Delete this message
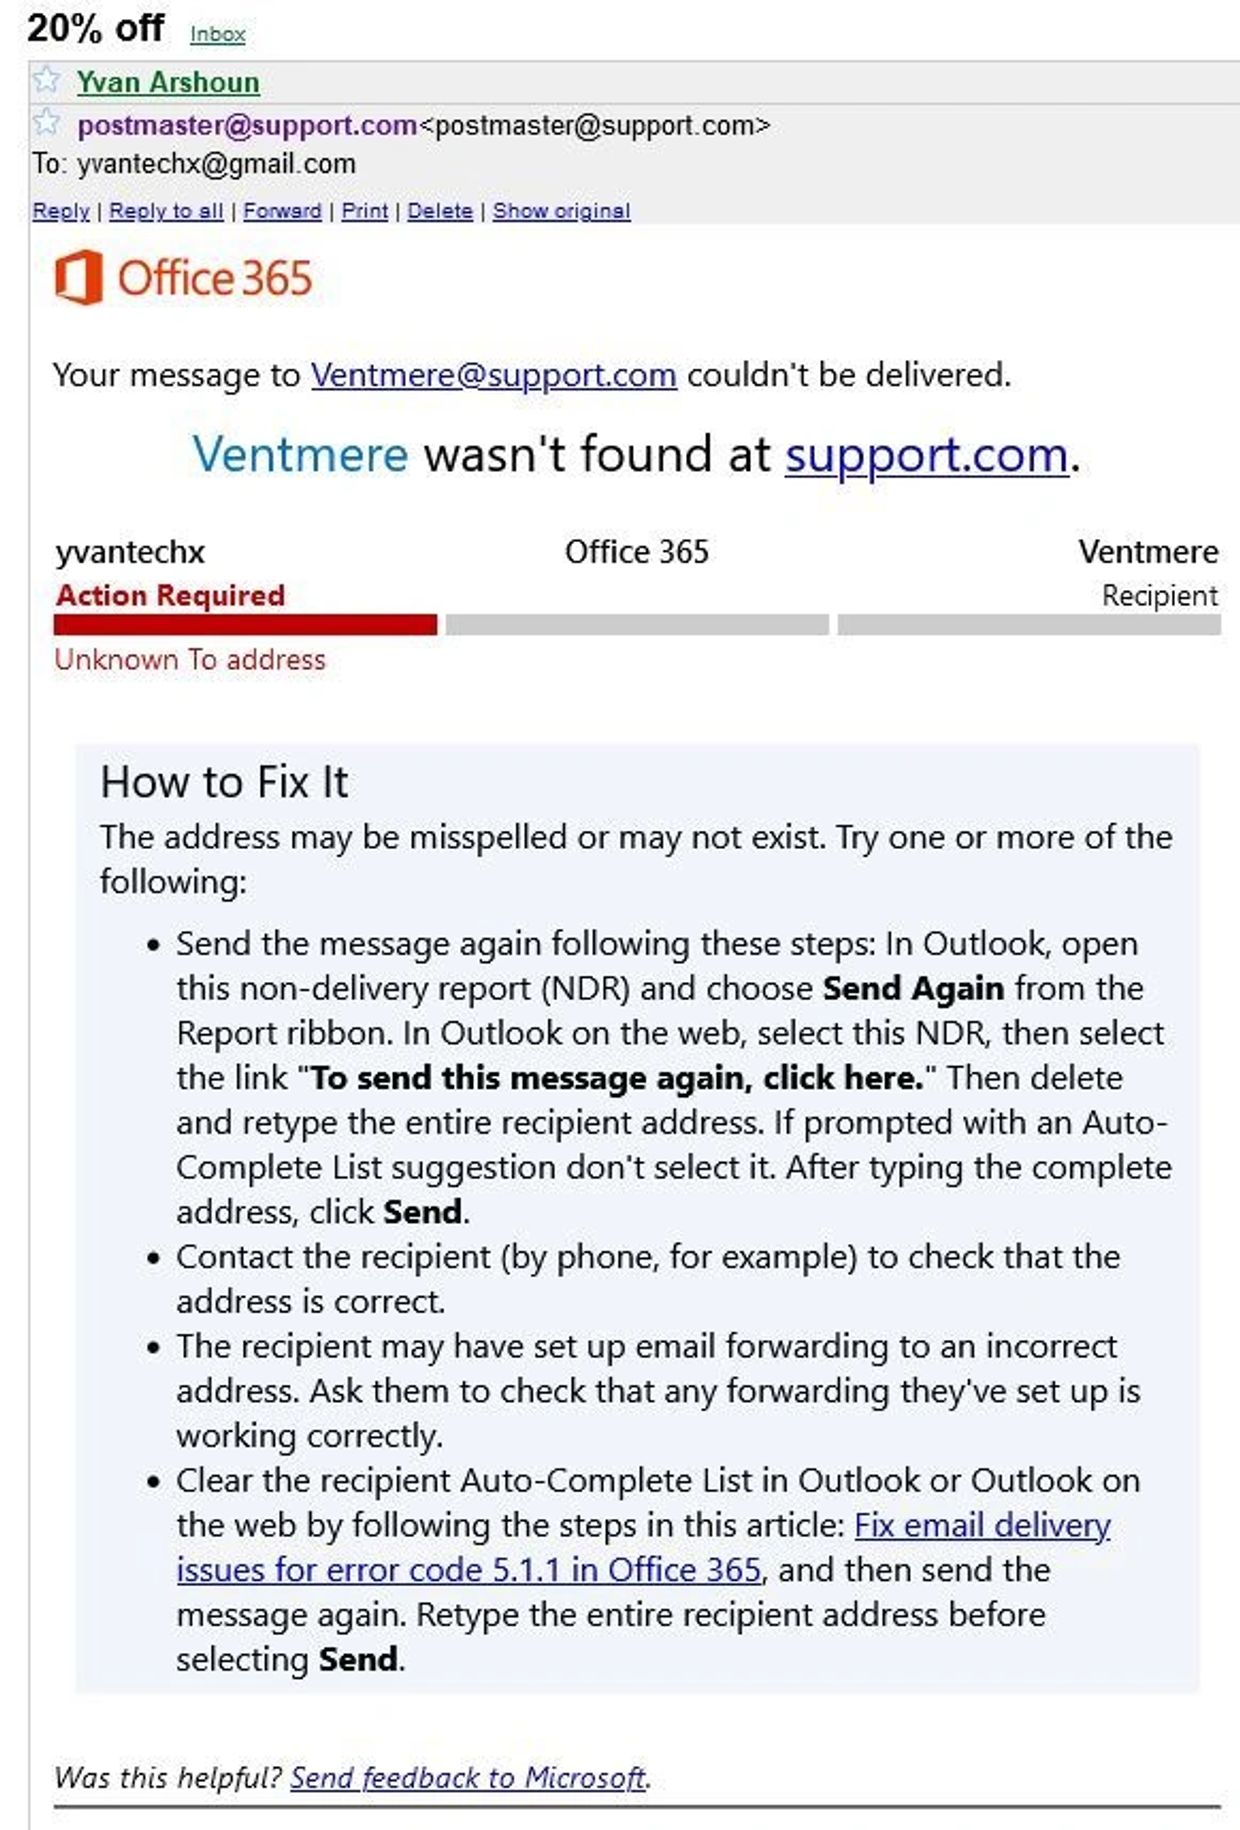 pyautogui.click(x=440, y=211)
